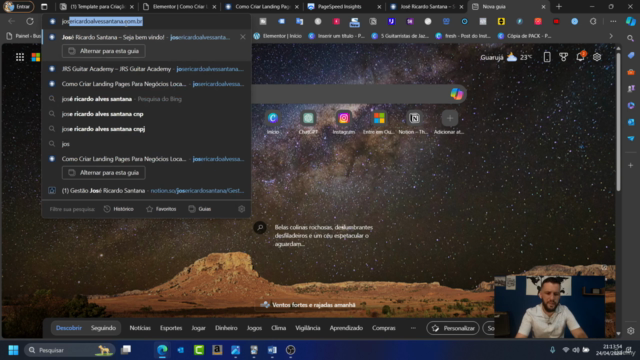The width and height of the screenshot is (640, 360).
Task: Click the Ventos fortes weather alert
Action: click(x=308, y=305)
